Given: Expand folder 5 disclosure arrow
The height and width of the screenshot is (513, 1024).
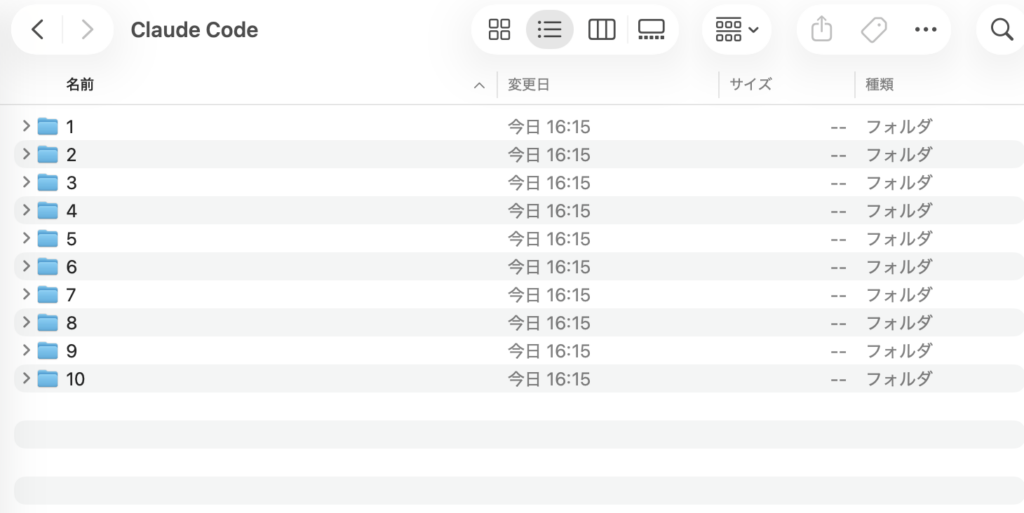Looking at the screenshot, I should (x=26, y=238).
